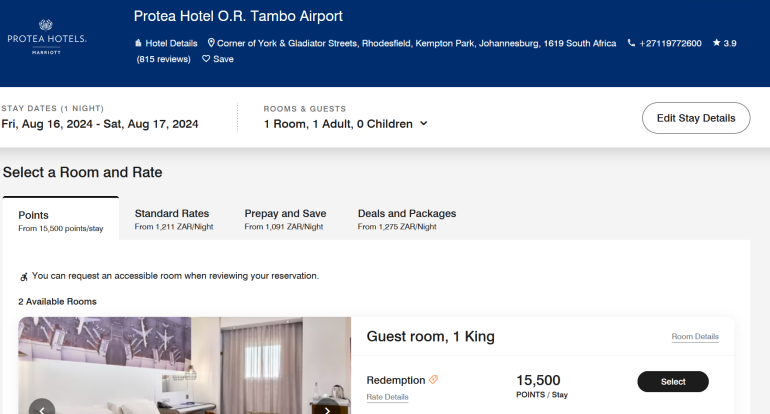770x414 pixels.
Task: View Rate Details under Redemption
Action: (387, 397)
